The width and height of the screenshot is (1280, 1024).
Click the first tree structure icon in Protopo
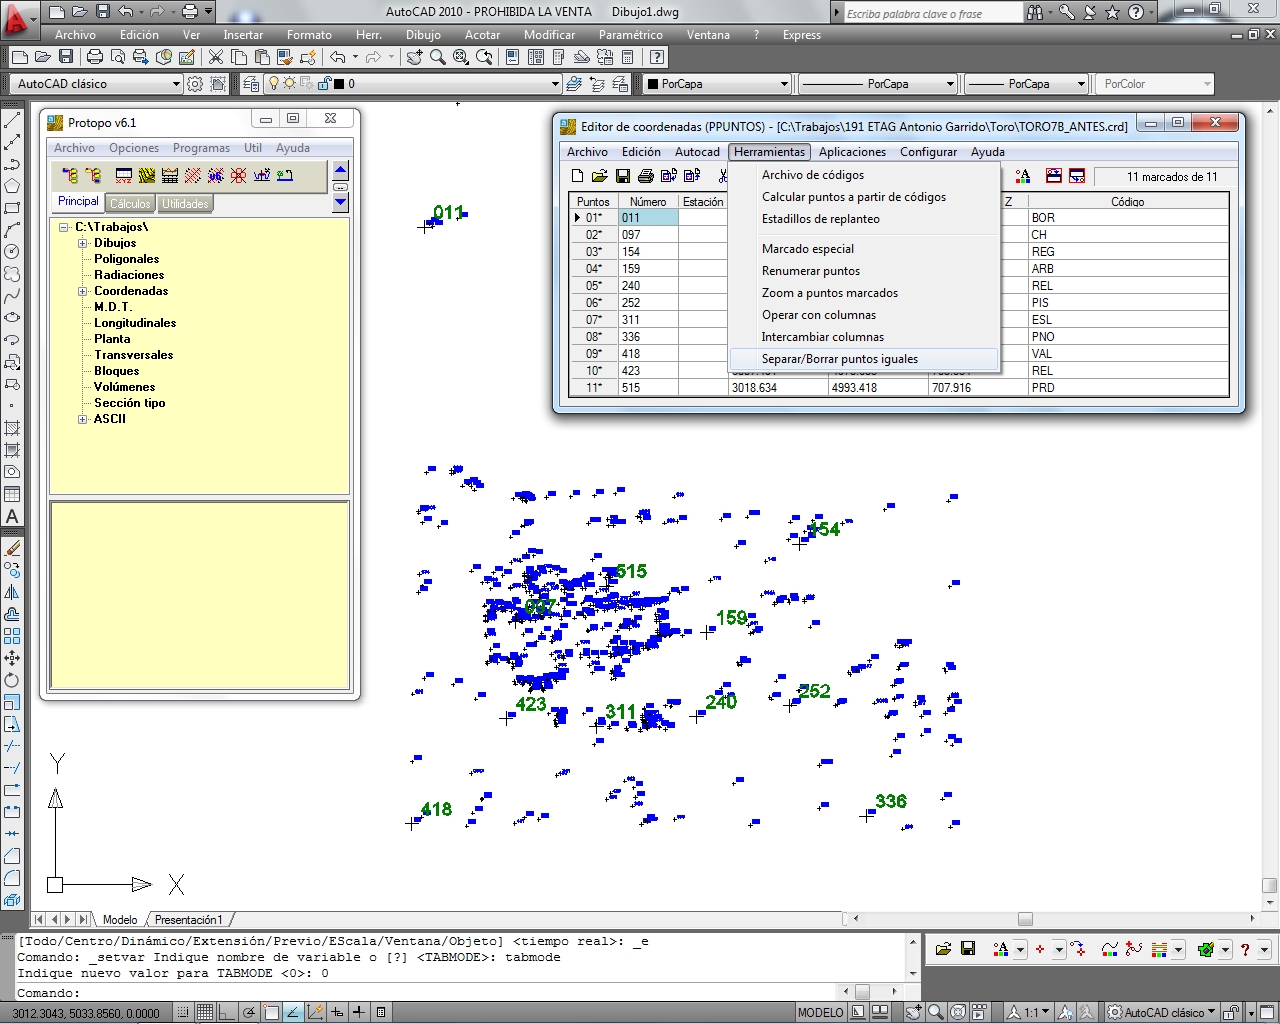click(70, 175)
